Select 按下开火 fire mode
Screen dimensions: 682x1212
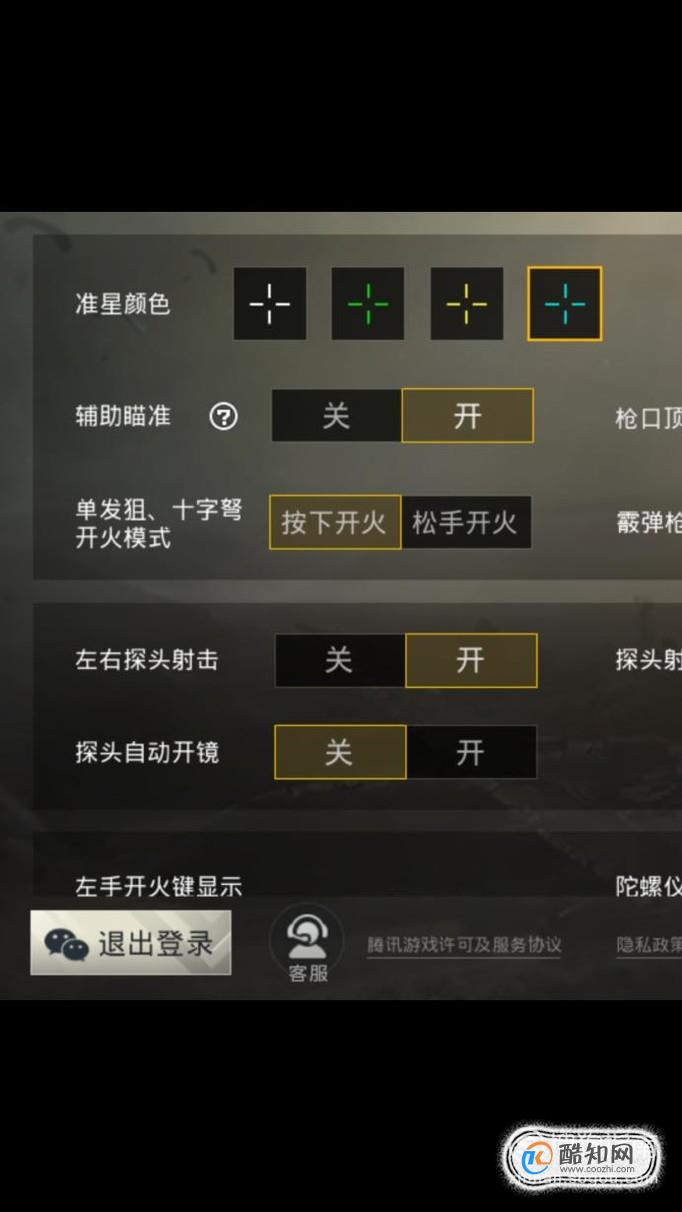click(x=335, y=522)
